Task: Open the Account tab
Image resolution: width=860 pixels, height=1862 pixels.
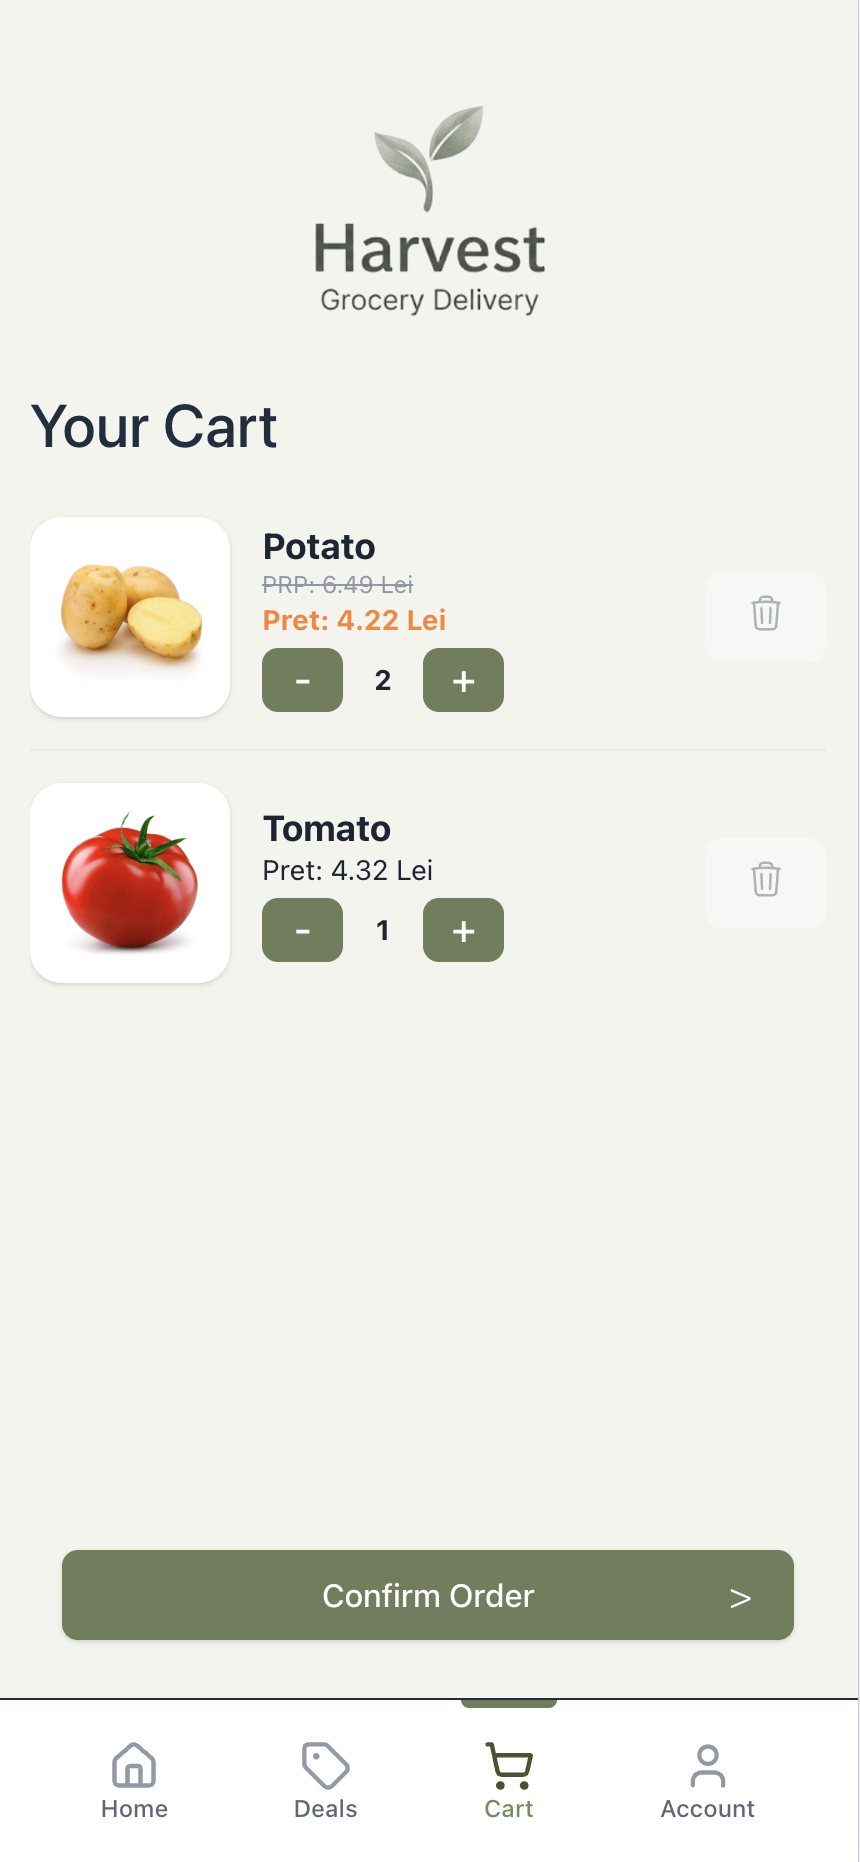Action: point(707,1780)
